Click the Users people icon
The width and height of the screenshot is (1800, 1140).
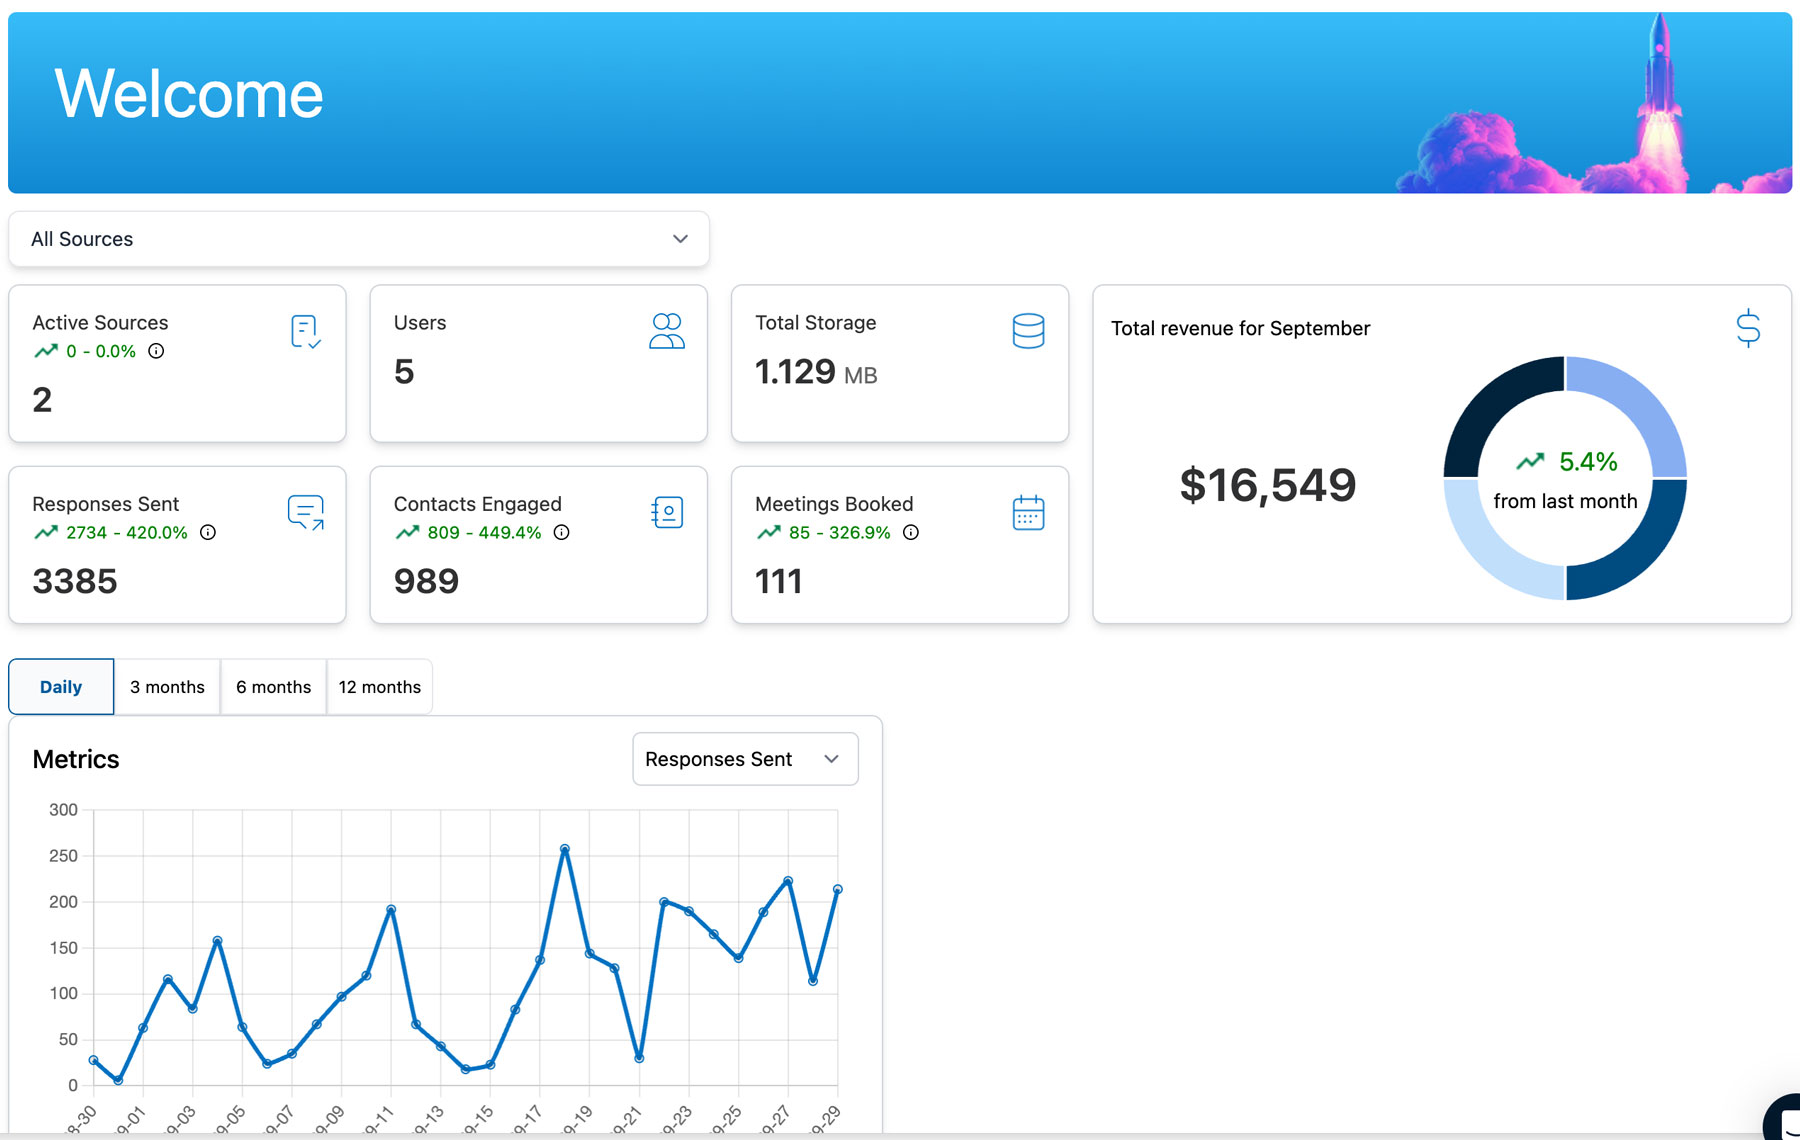(x=666, y=331)
